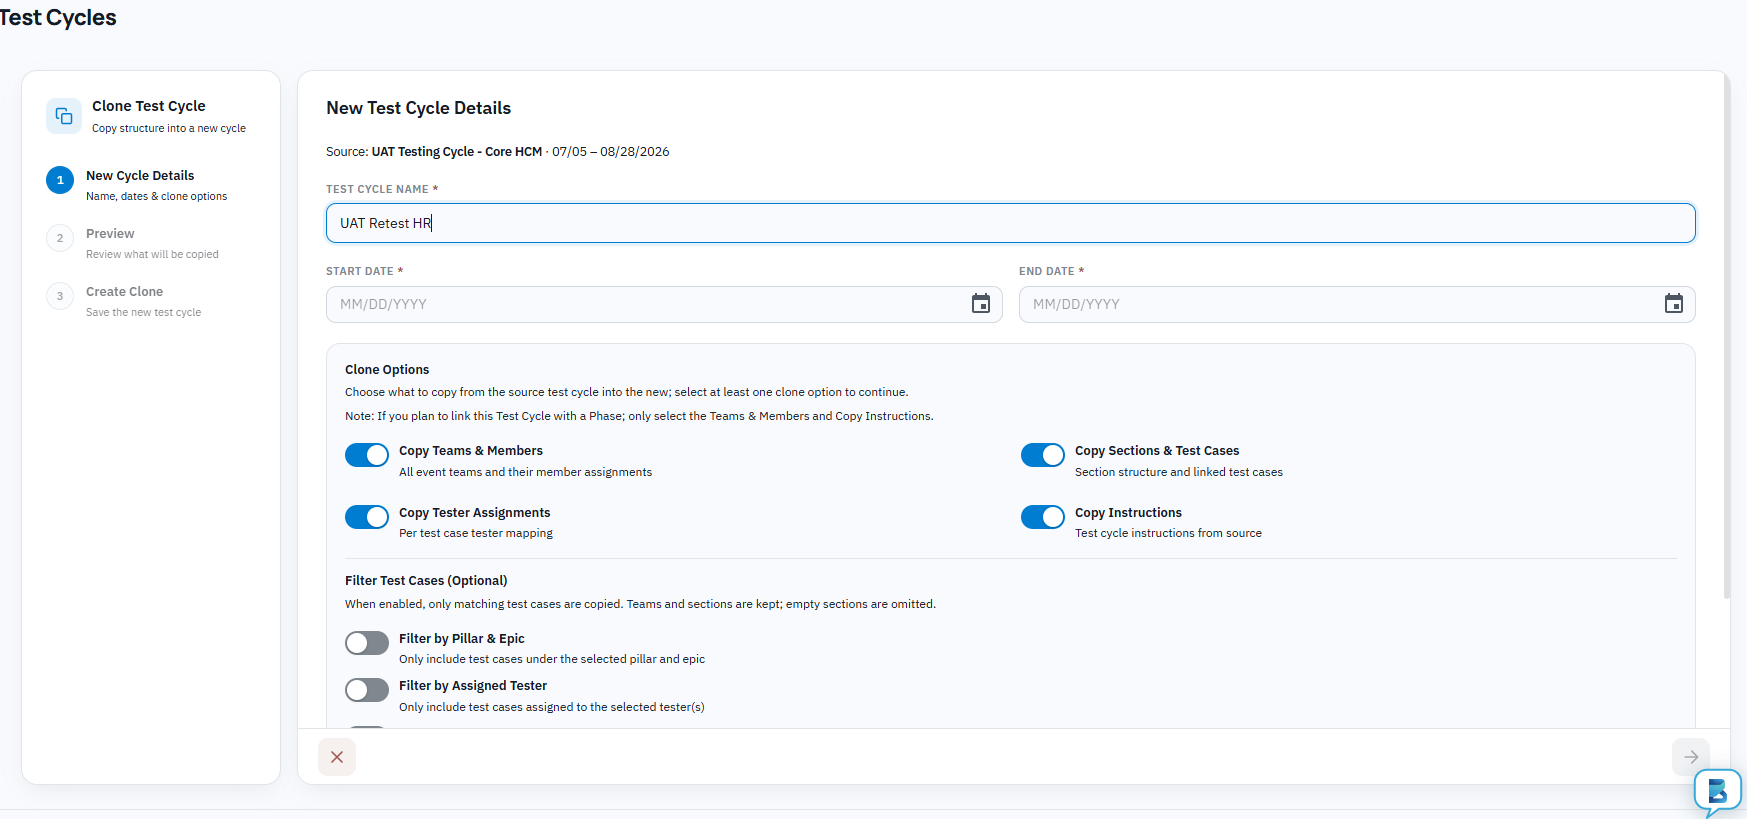Viewport: 1747px width, 819px height.
Task: Click the panel's vertical scrollbar
Action: click(1726, 340)
